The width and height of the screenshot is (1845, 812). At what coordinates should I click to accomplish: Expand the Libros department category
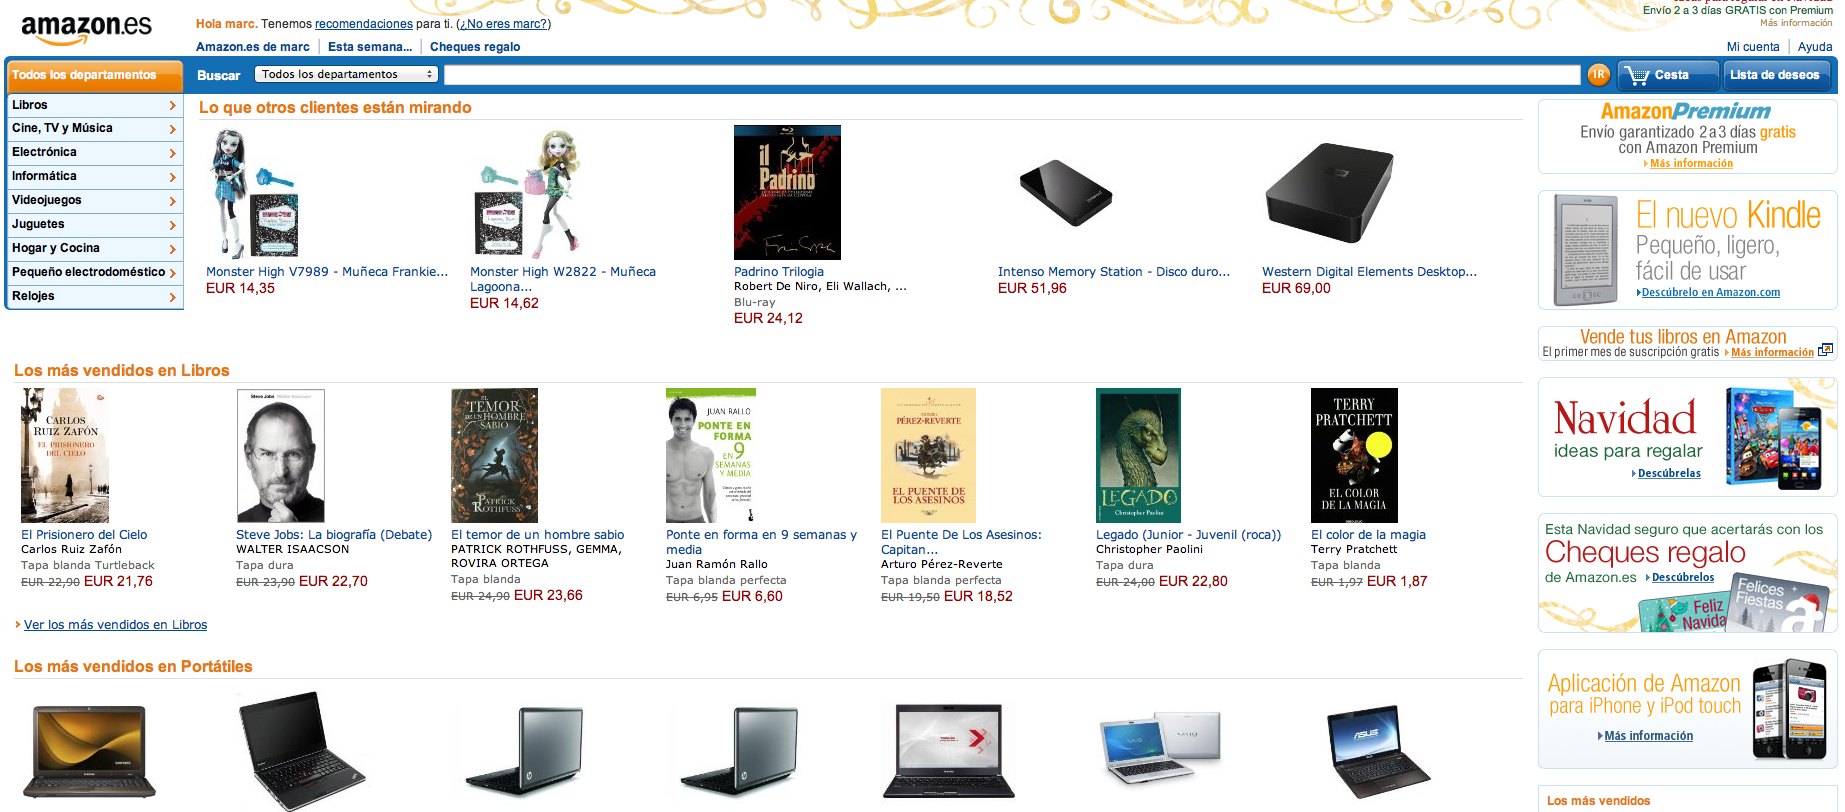94,105
